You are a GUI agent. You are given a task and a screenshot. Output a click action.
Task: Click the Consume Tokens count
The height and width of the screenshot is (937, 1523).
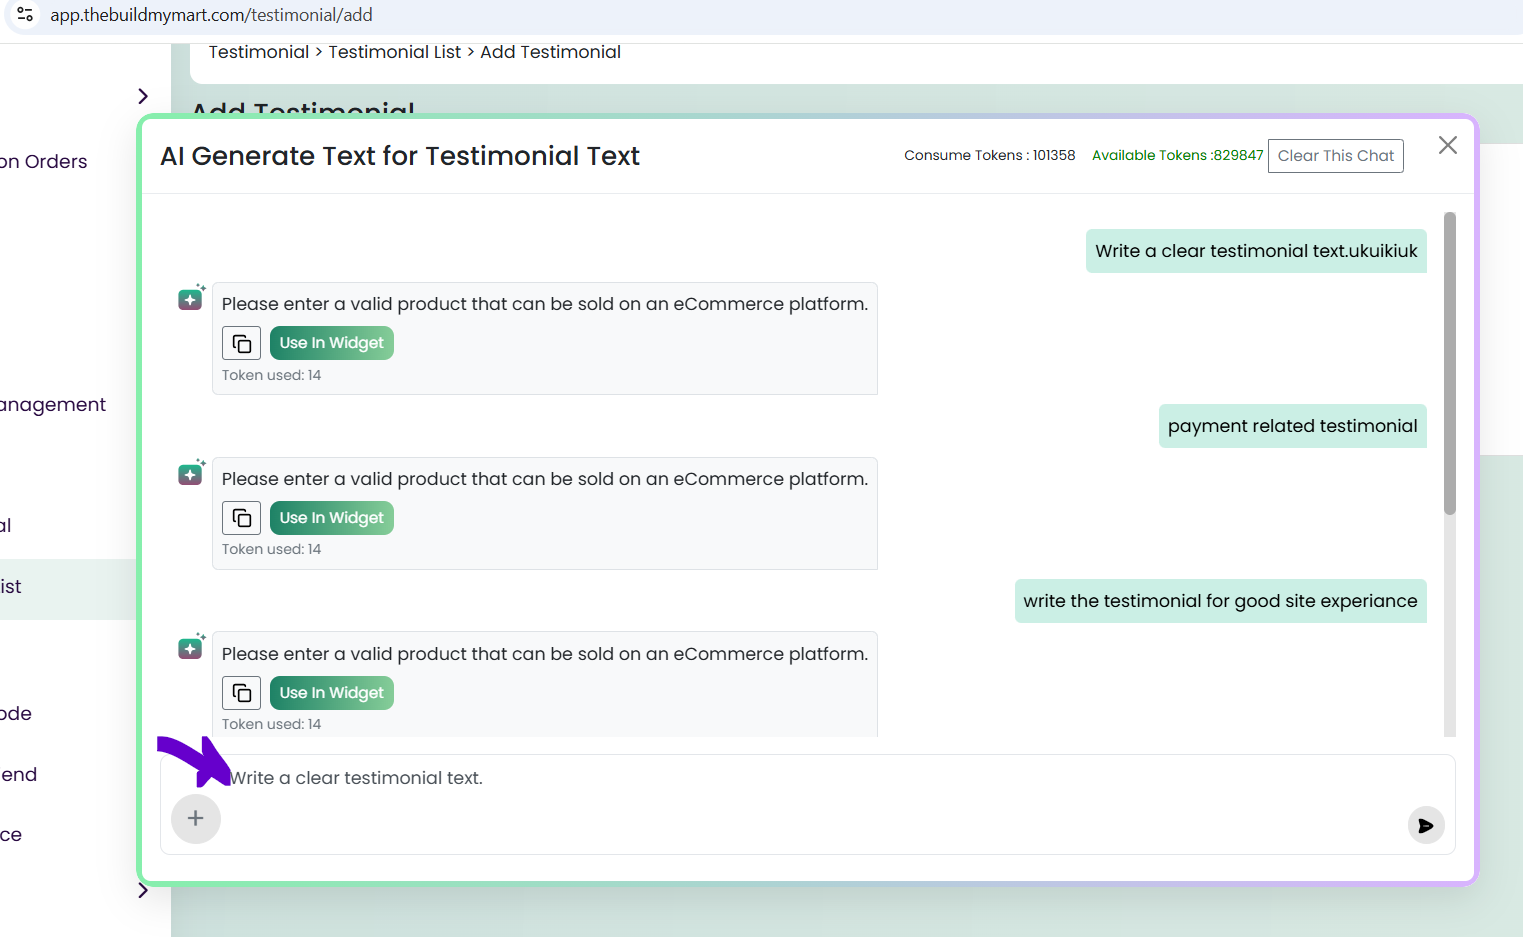tap(990, 155)
